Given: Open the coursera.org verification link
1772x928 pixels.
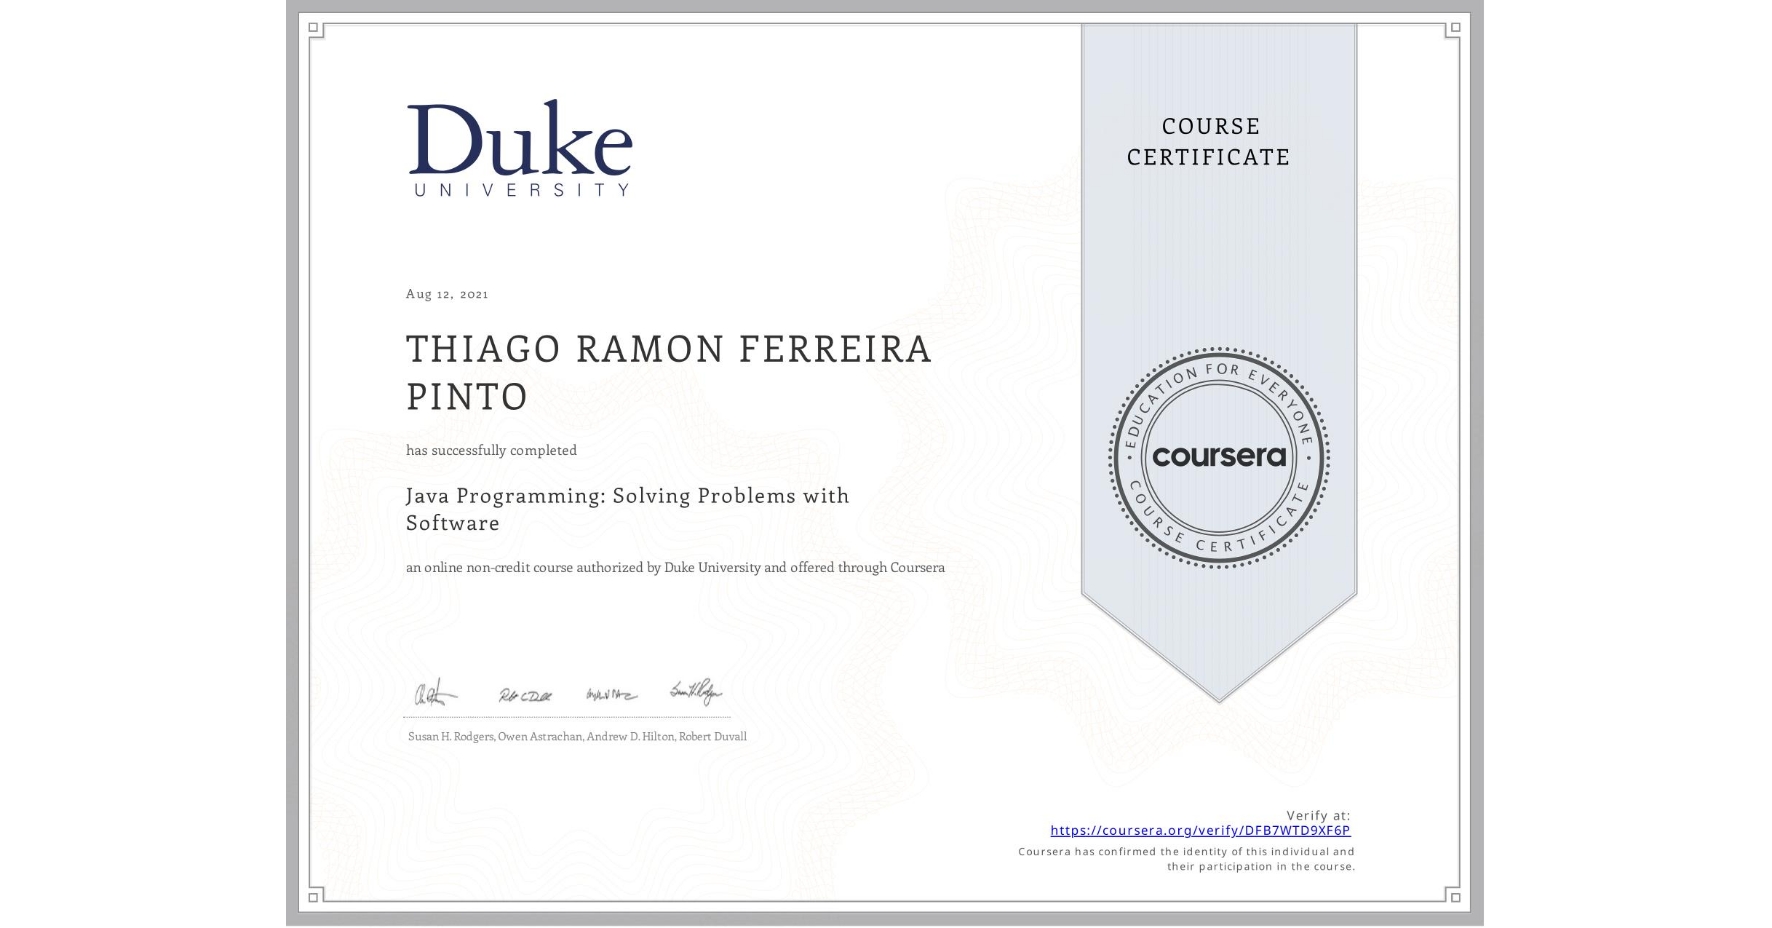Looking at the screenshot, I should [x=1201, y=830].
